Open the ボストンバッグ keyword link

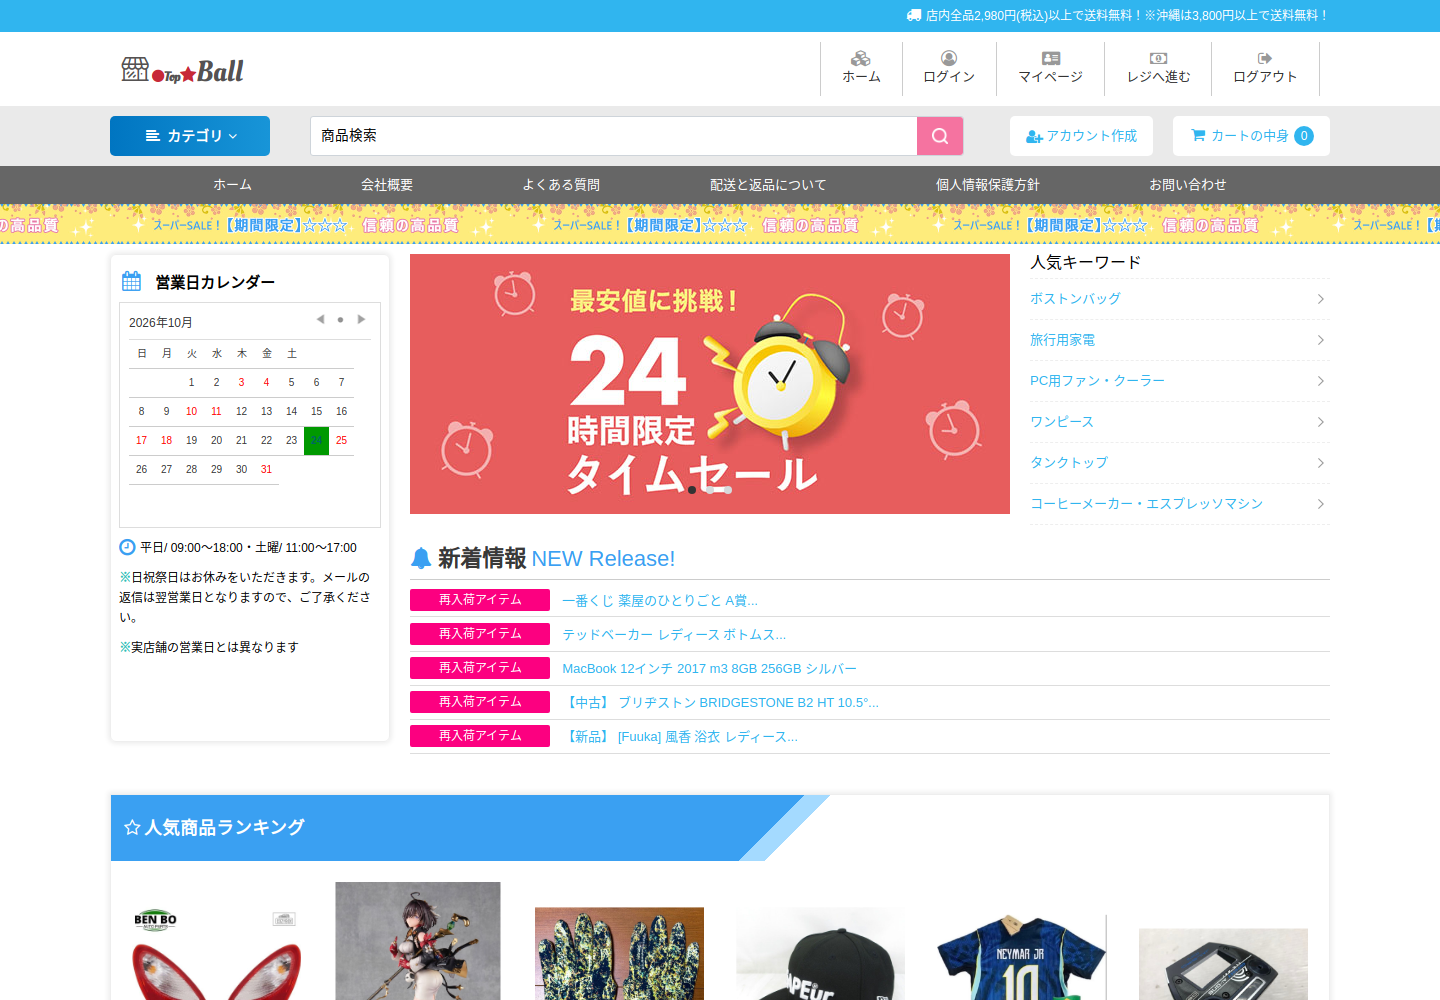click(1075, 299)
